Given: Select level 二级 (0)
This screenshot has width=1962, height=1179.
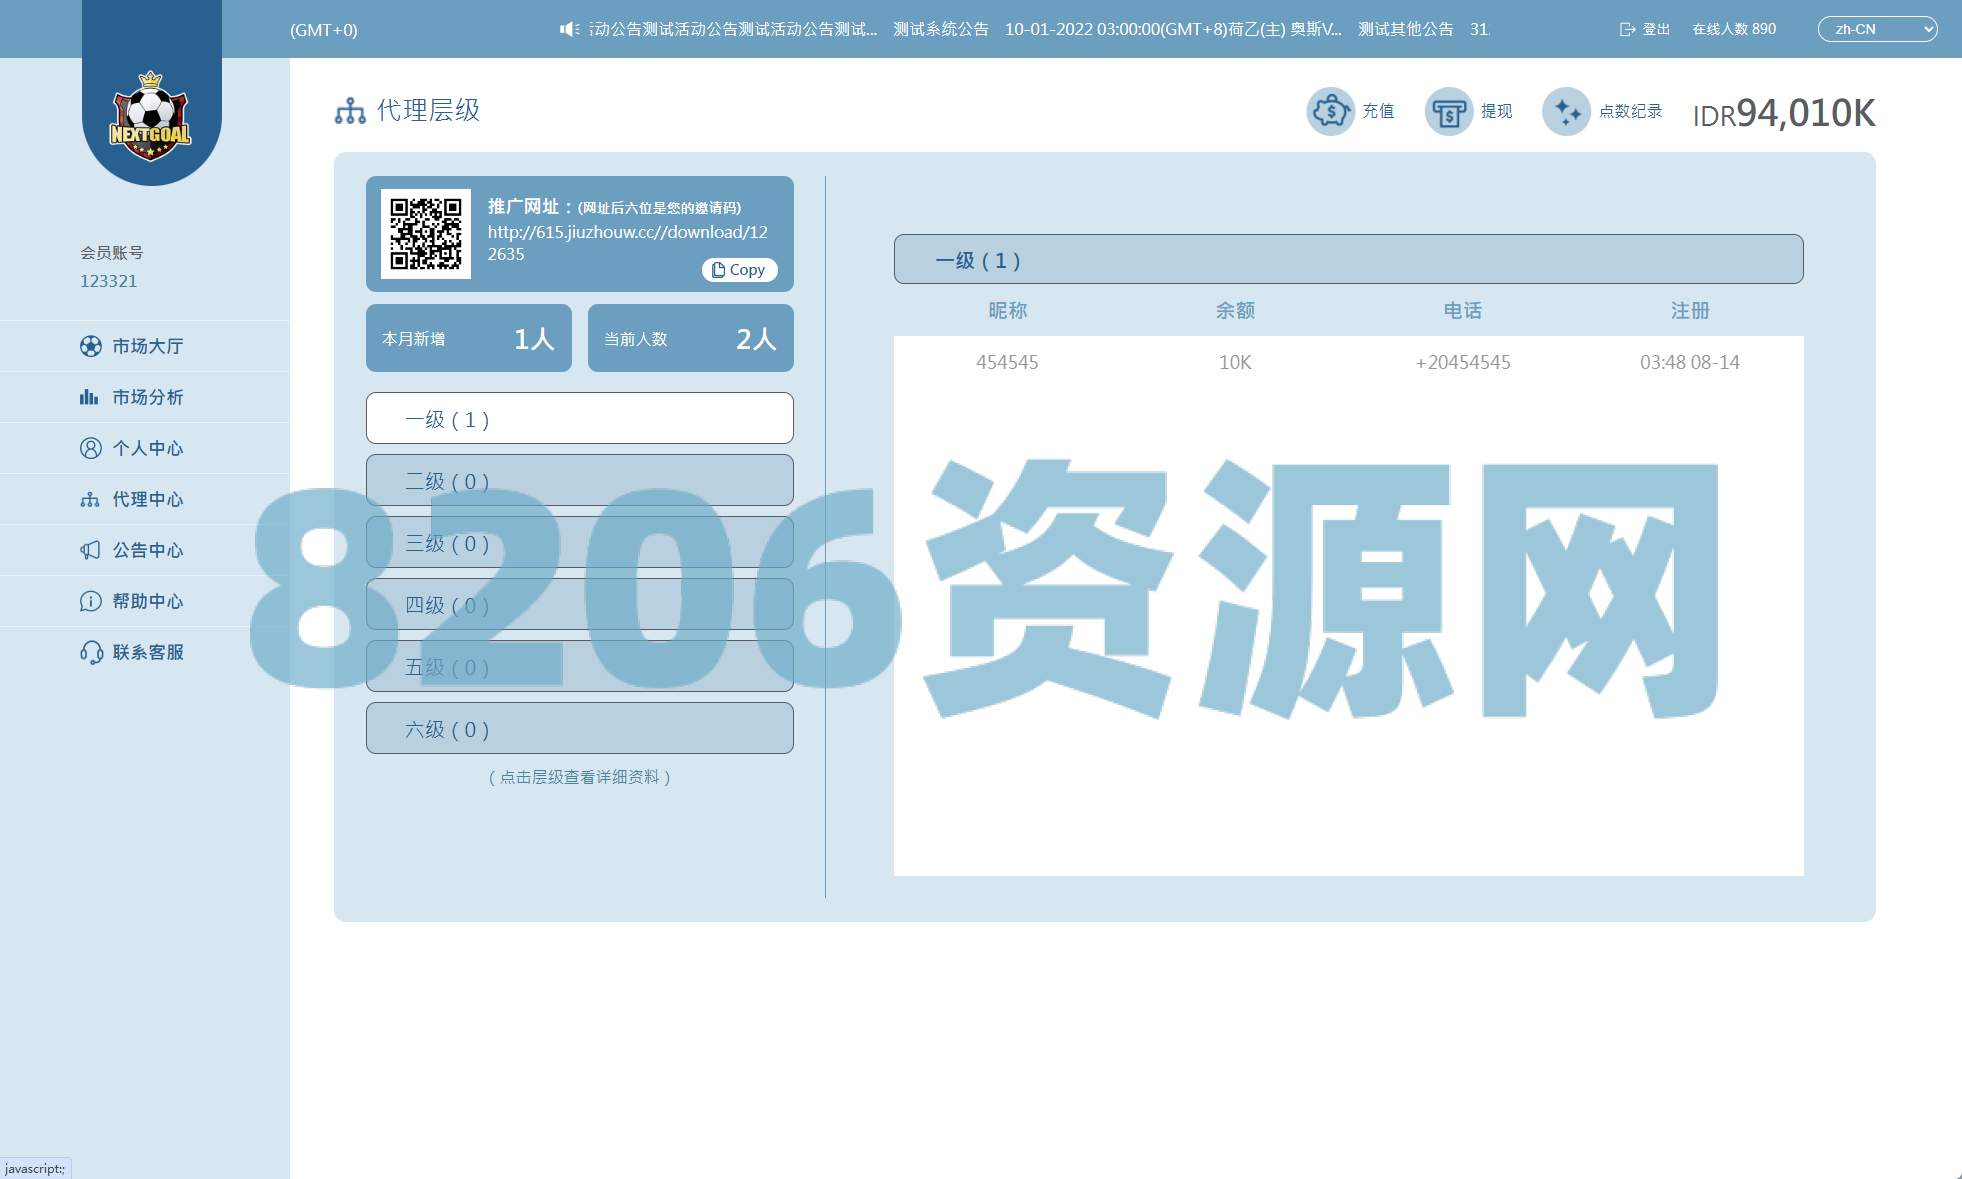Looking at the screenshot, I should 580,480.
